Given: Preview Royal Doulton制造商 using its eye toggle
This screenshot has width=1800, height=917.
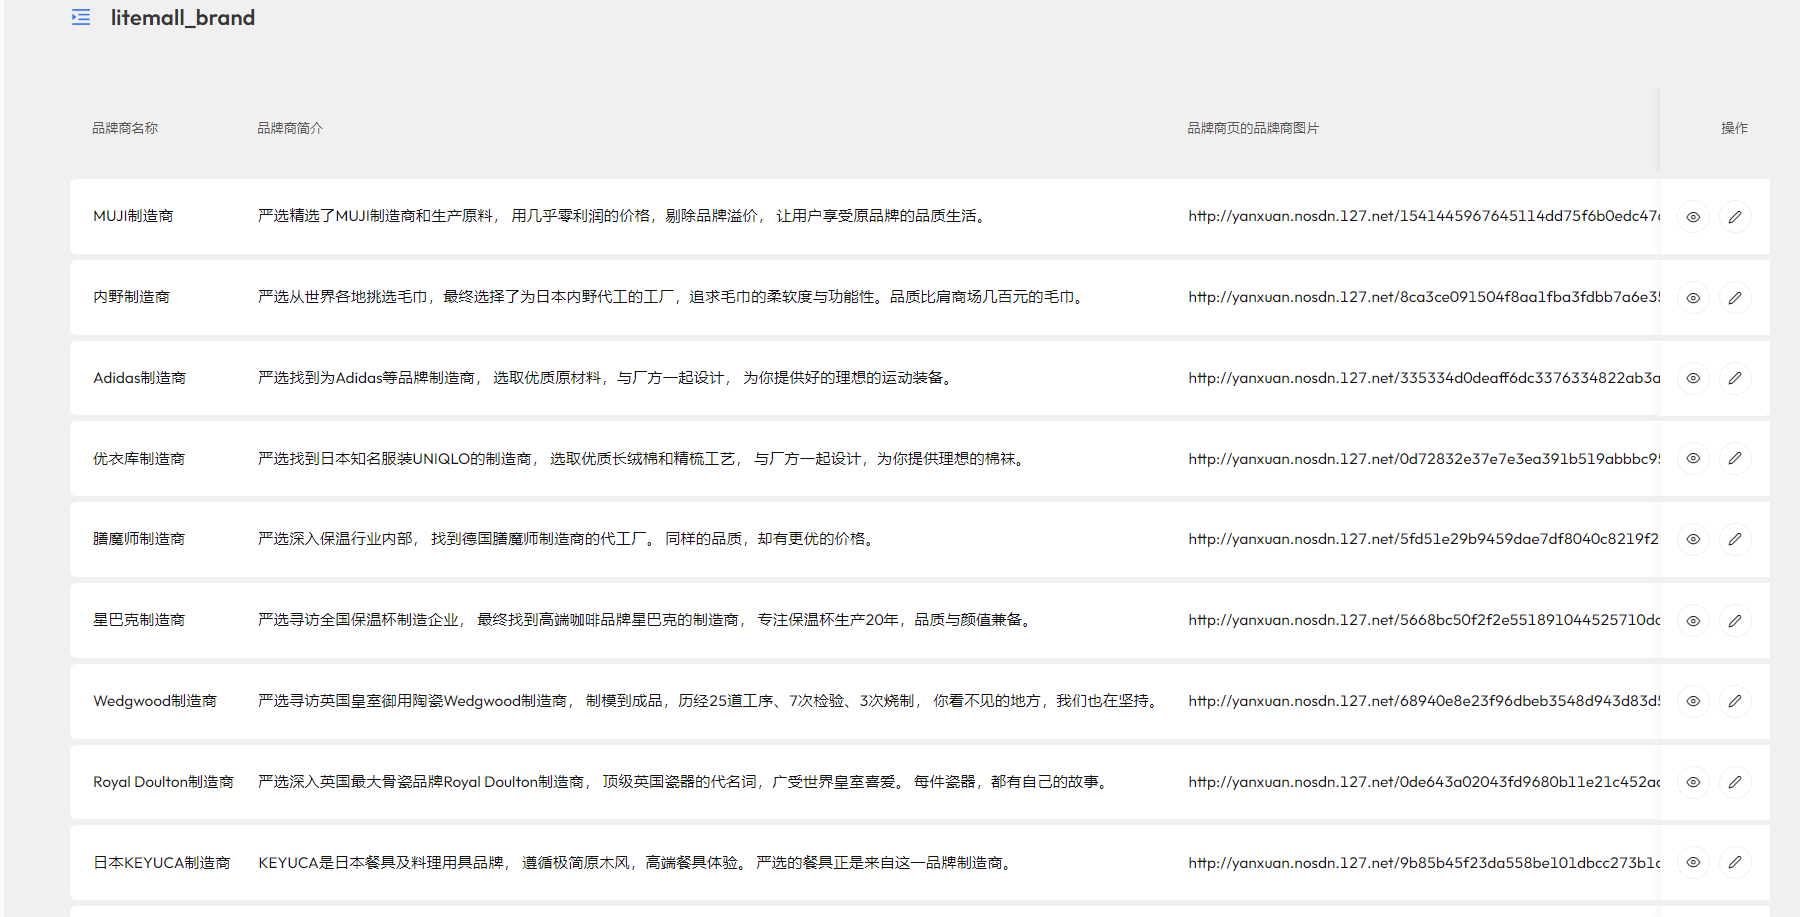Looking at the screenshot, I should point(1694,782).
